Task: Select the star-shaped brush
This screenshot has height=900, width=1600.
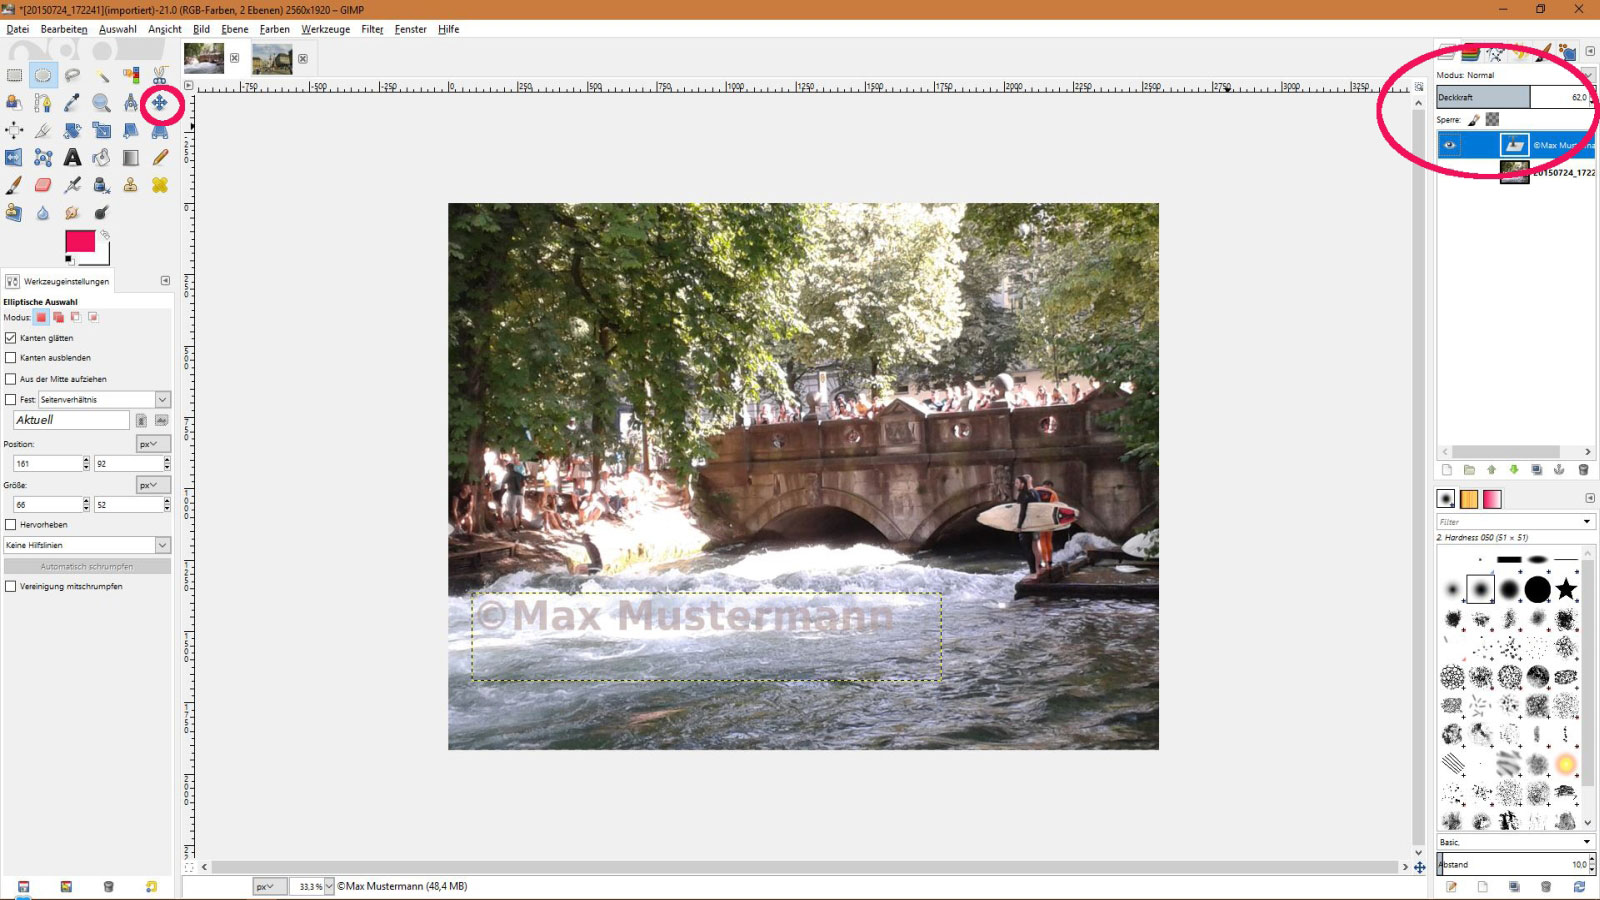Action: [1566, 589]
